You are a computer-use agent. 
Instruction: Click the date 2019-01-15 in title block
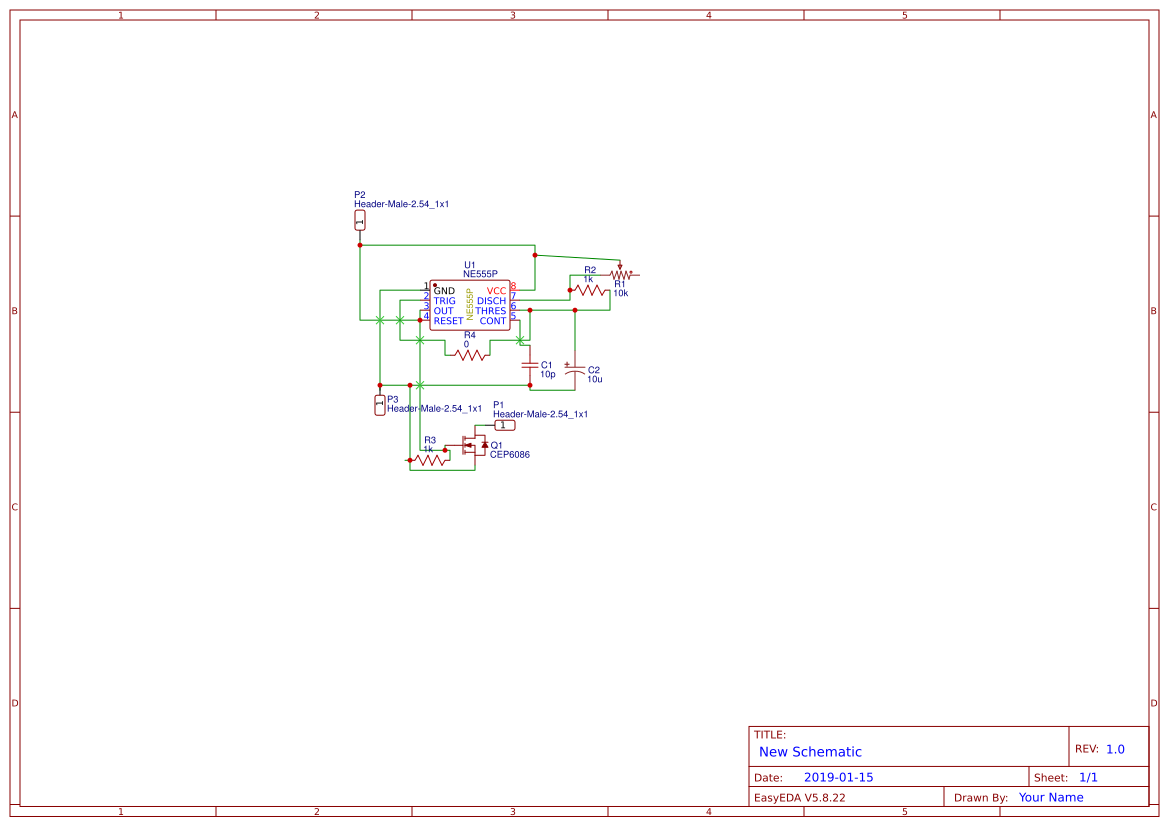click(x=839, y=777)
